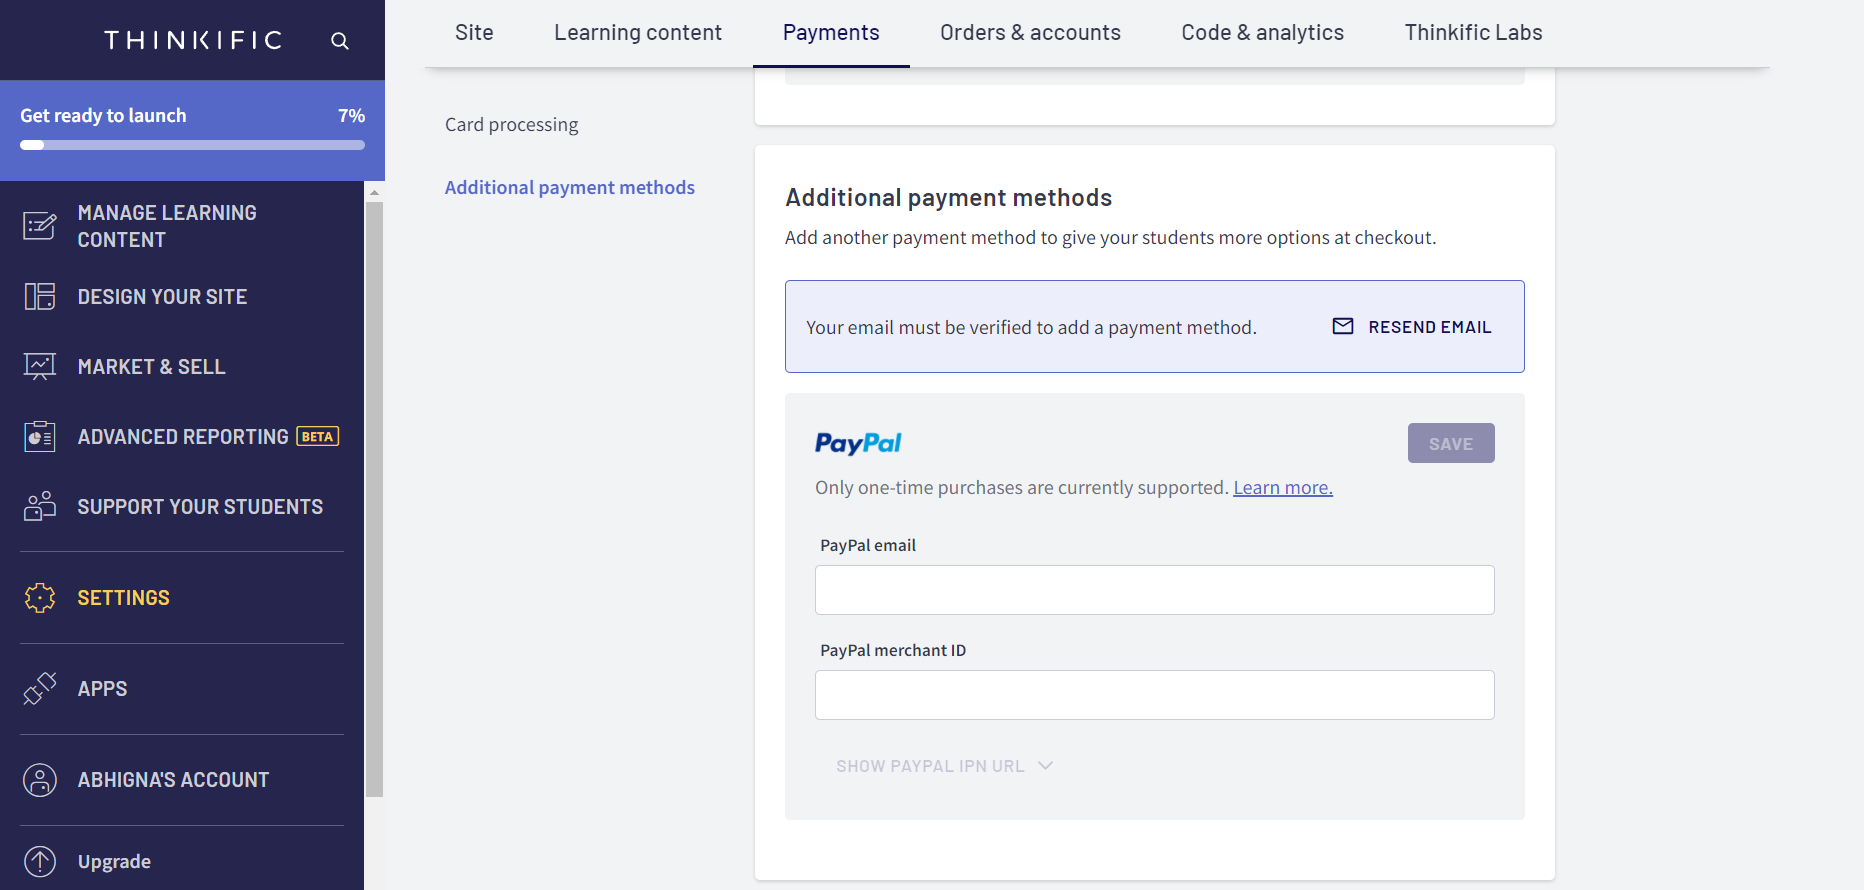Click the Upgrade arrow icon
Screen dimensions: 1864x890
[x=40, y=861]
